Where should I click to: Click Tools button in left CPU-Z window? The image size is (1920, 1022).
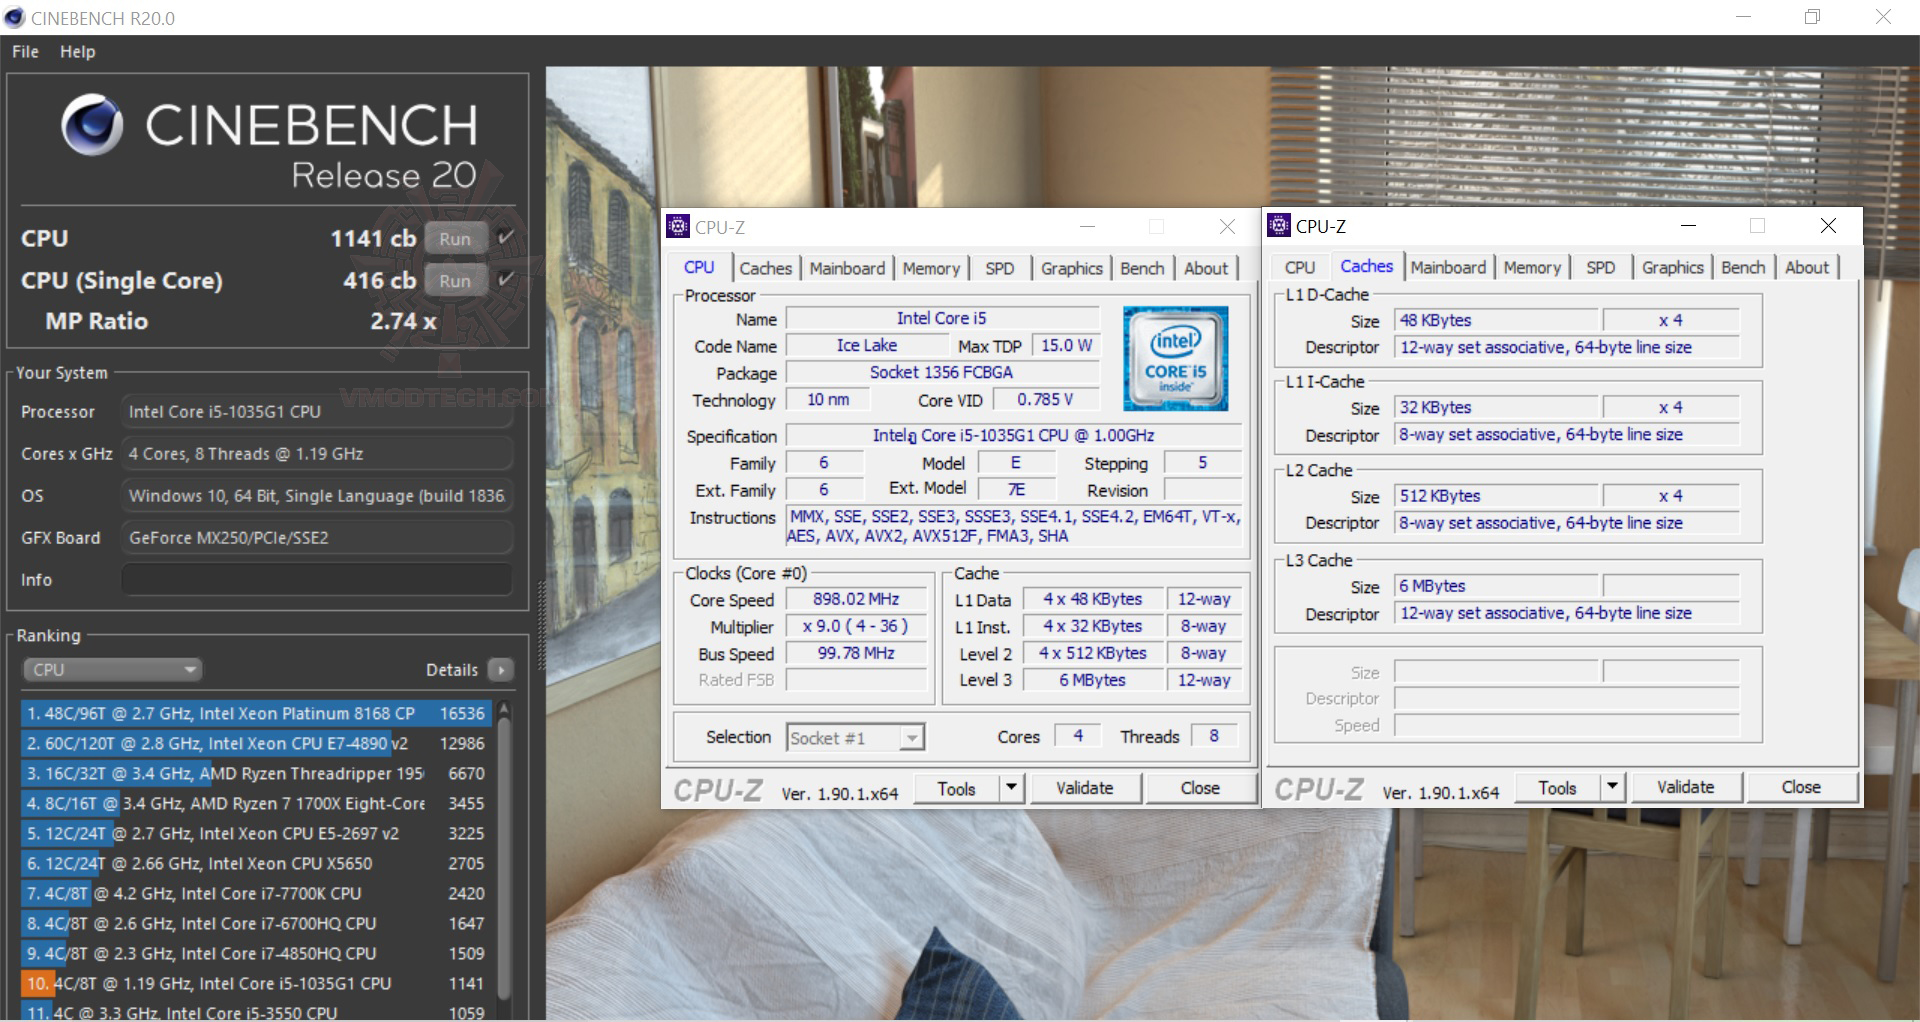tap(956, 789)
